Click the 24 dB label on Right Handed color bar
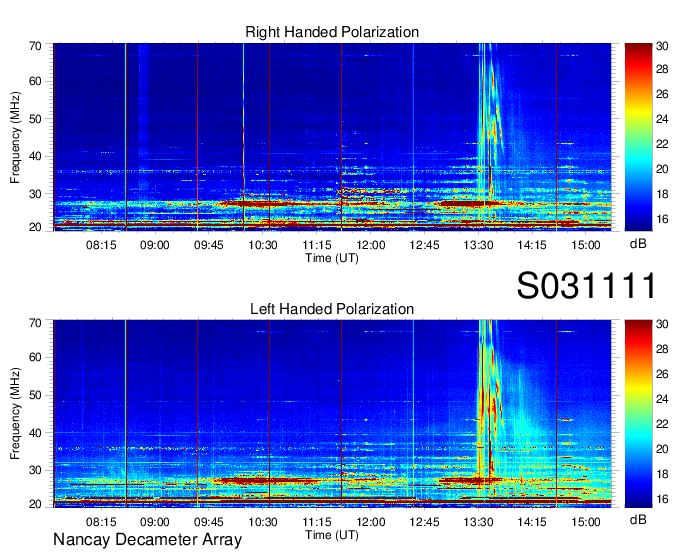The image size is (680, 552). pyautogui.click(x=662, y=119)
